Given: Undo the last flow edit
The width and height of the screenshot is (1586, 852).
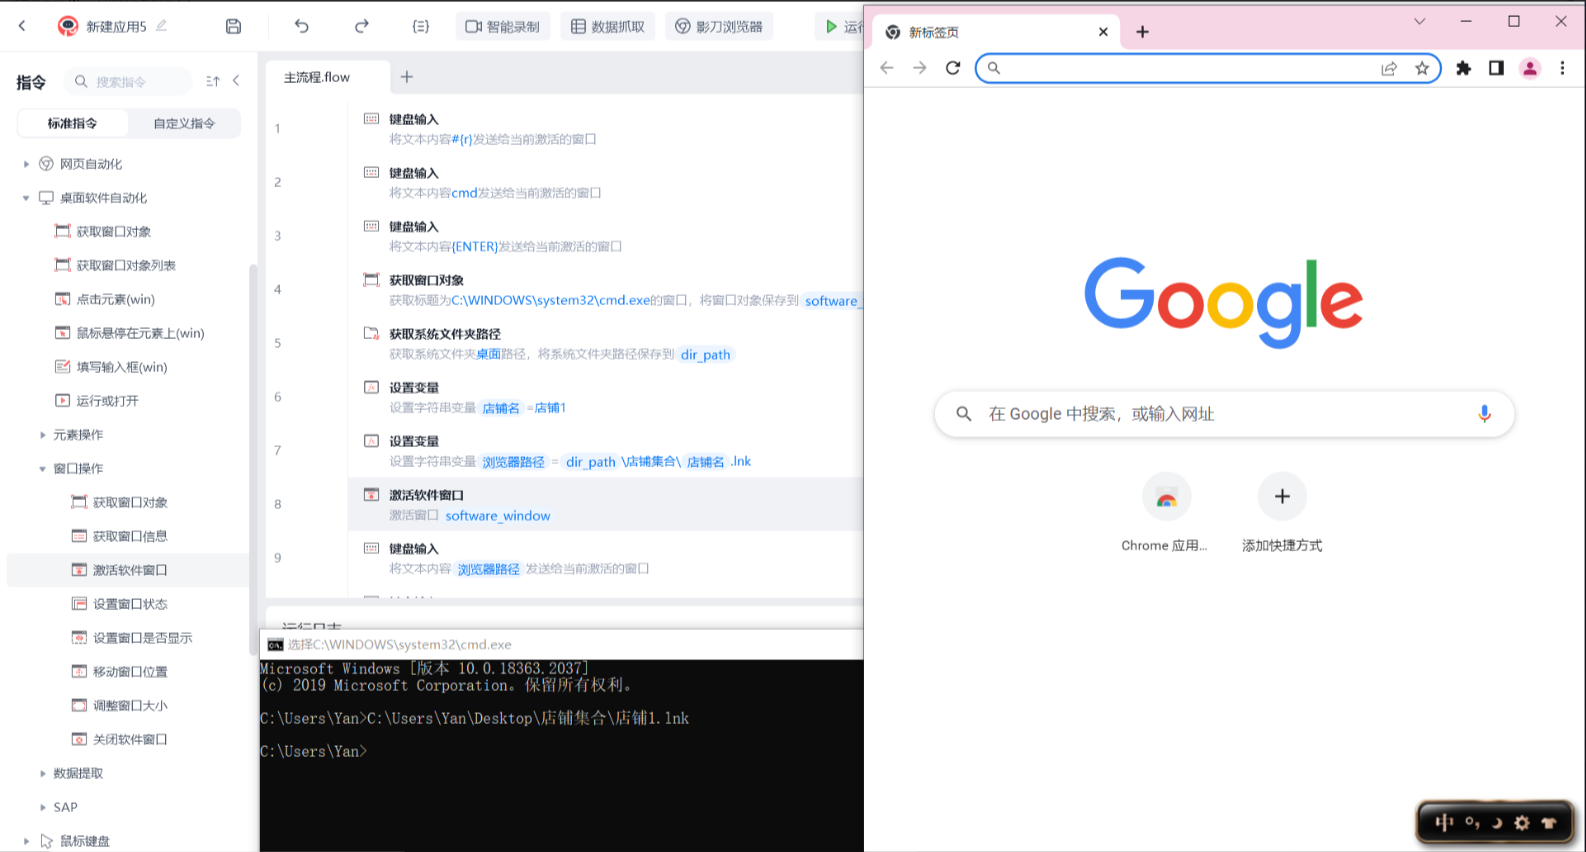Looking at the screenshot, I should pyautogui.click(x=302, y=26).
